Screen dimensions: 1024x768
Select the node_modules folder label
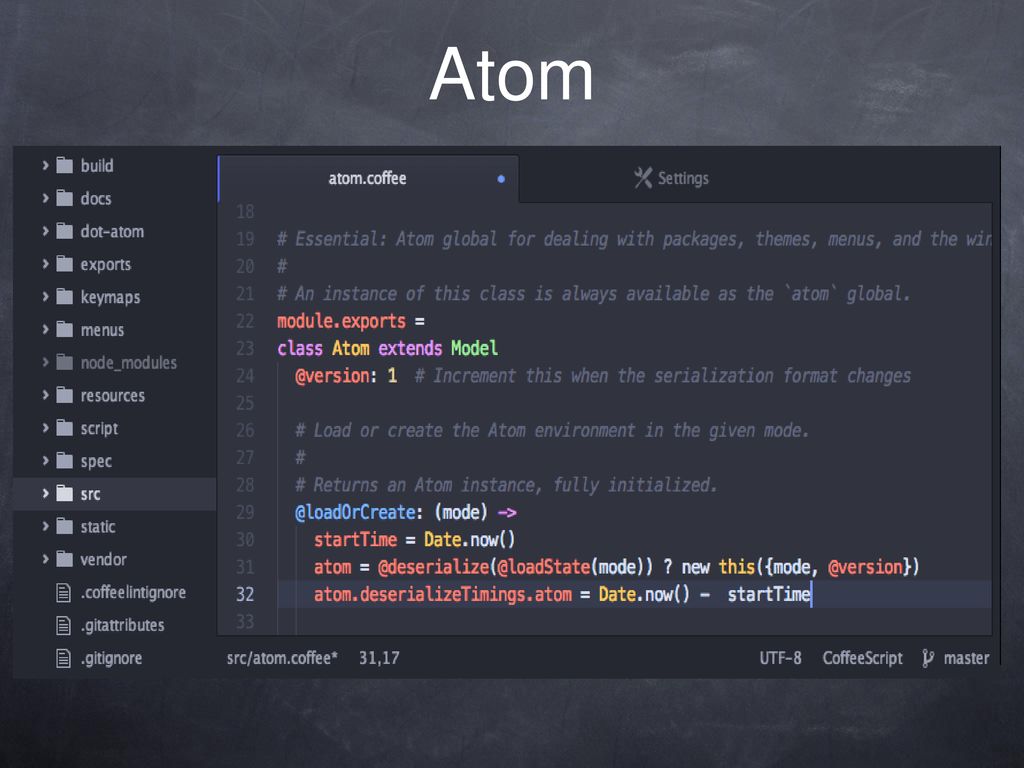tap(128, 362)
